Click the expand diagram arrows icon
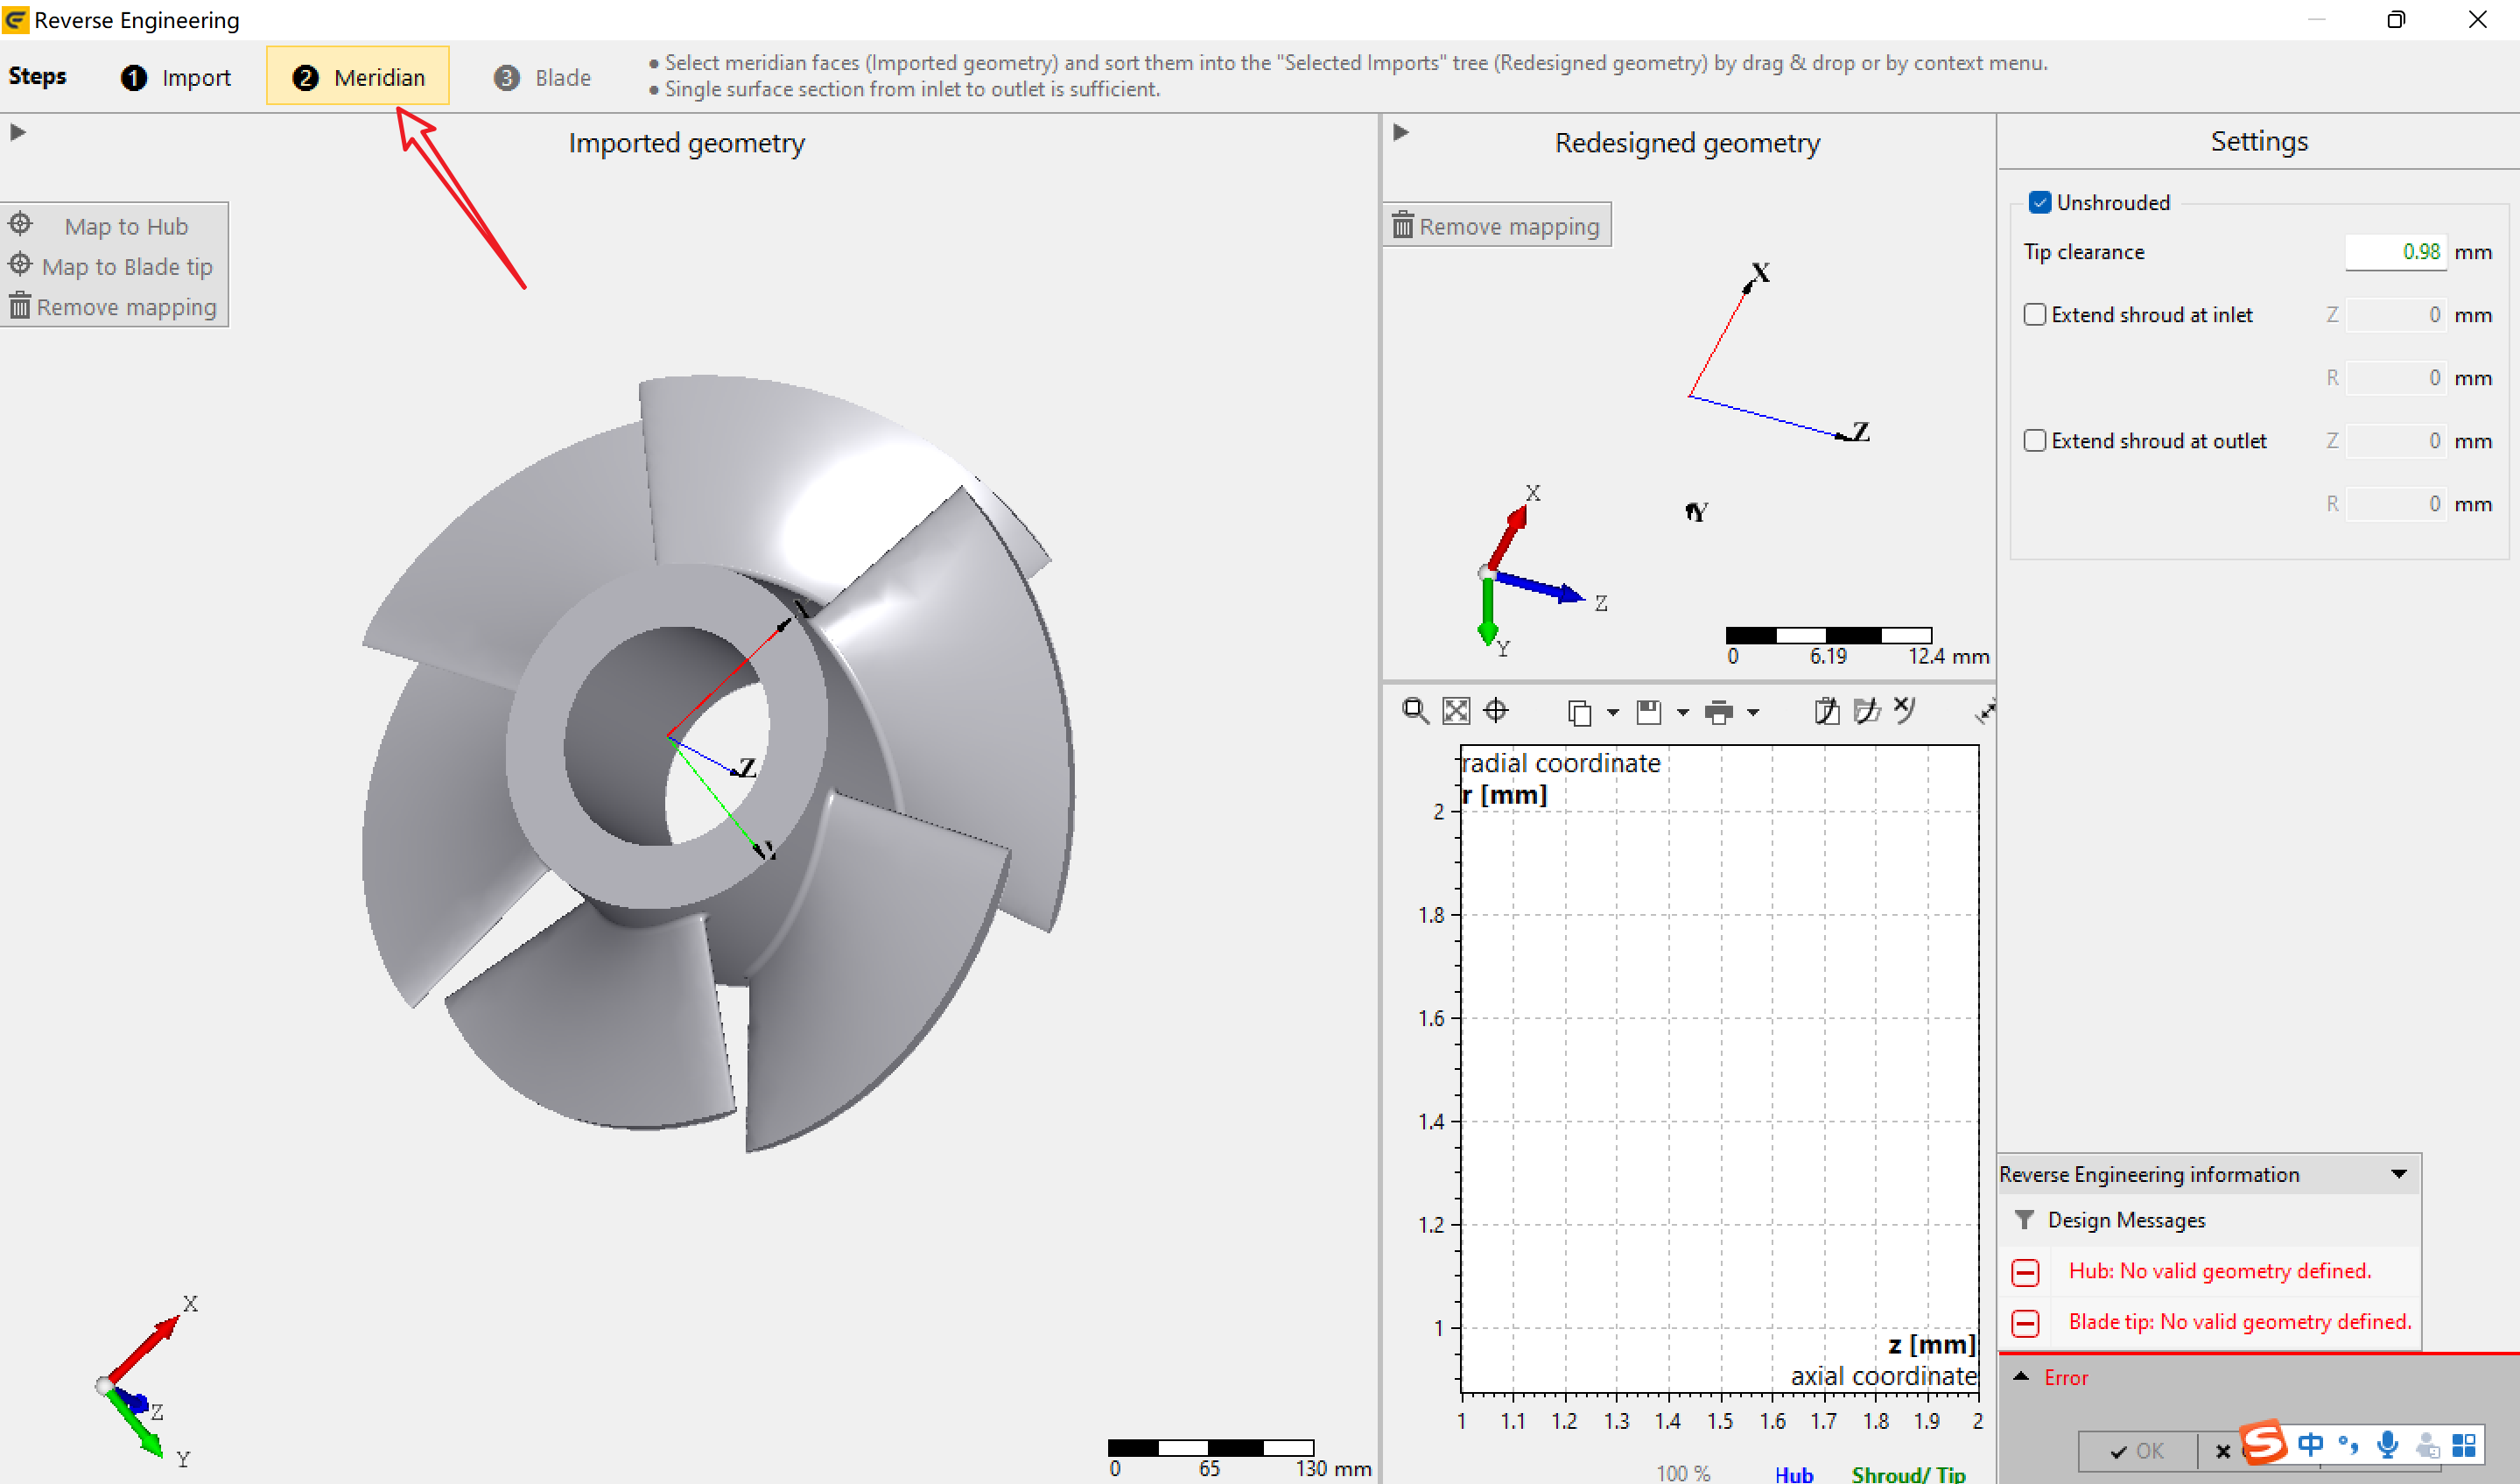The height and width of the screenshot is (1484, 2520). pyautogui.click(x=1986, y=711)
